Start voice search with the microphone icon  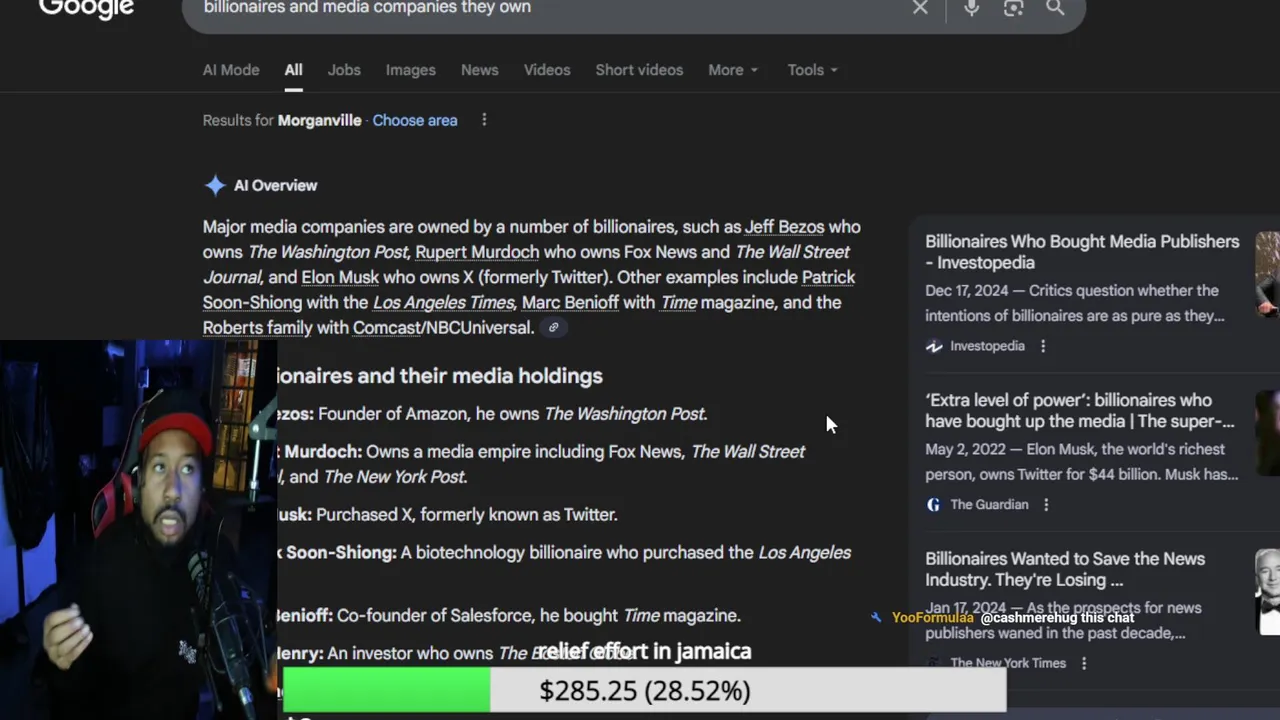point(971,8)
